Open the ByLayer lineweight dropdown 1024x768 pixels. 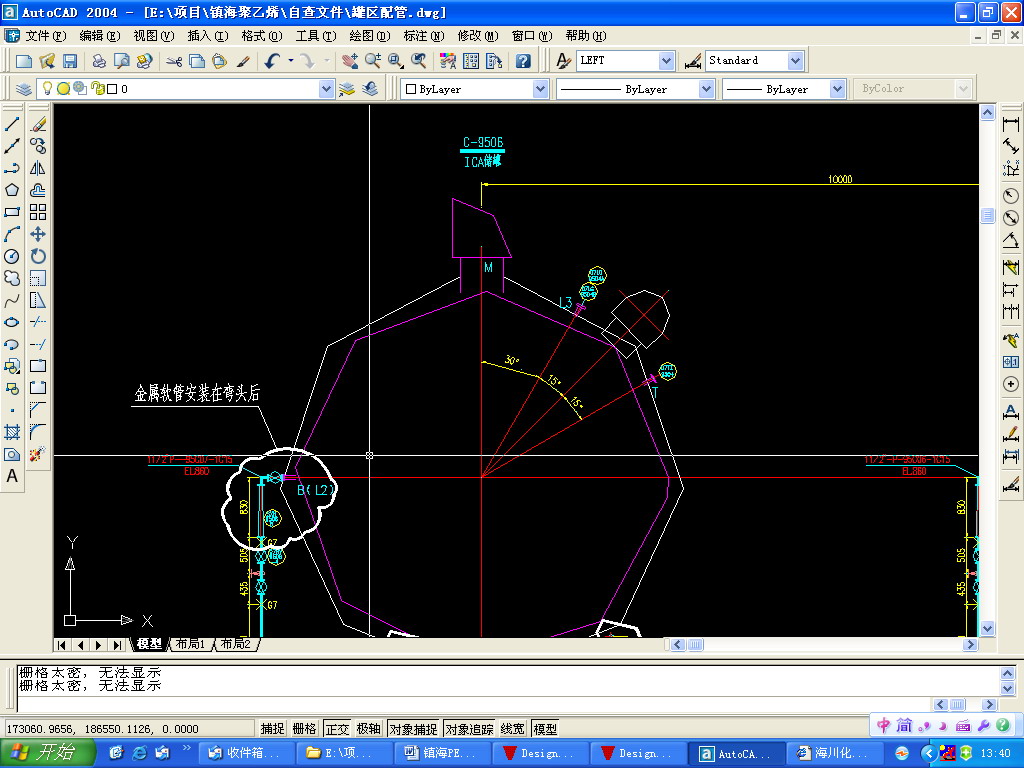[x=837, y=89]
